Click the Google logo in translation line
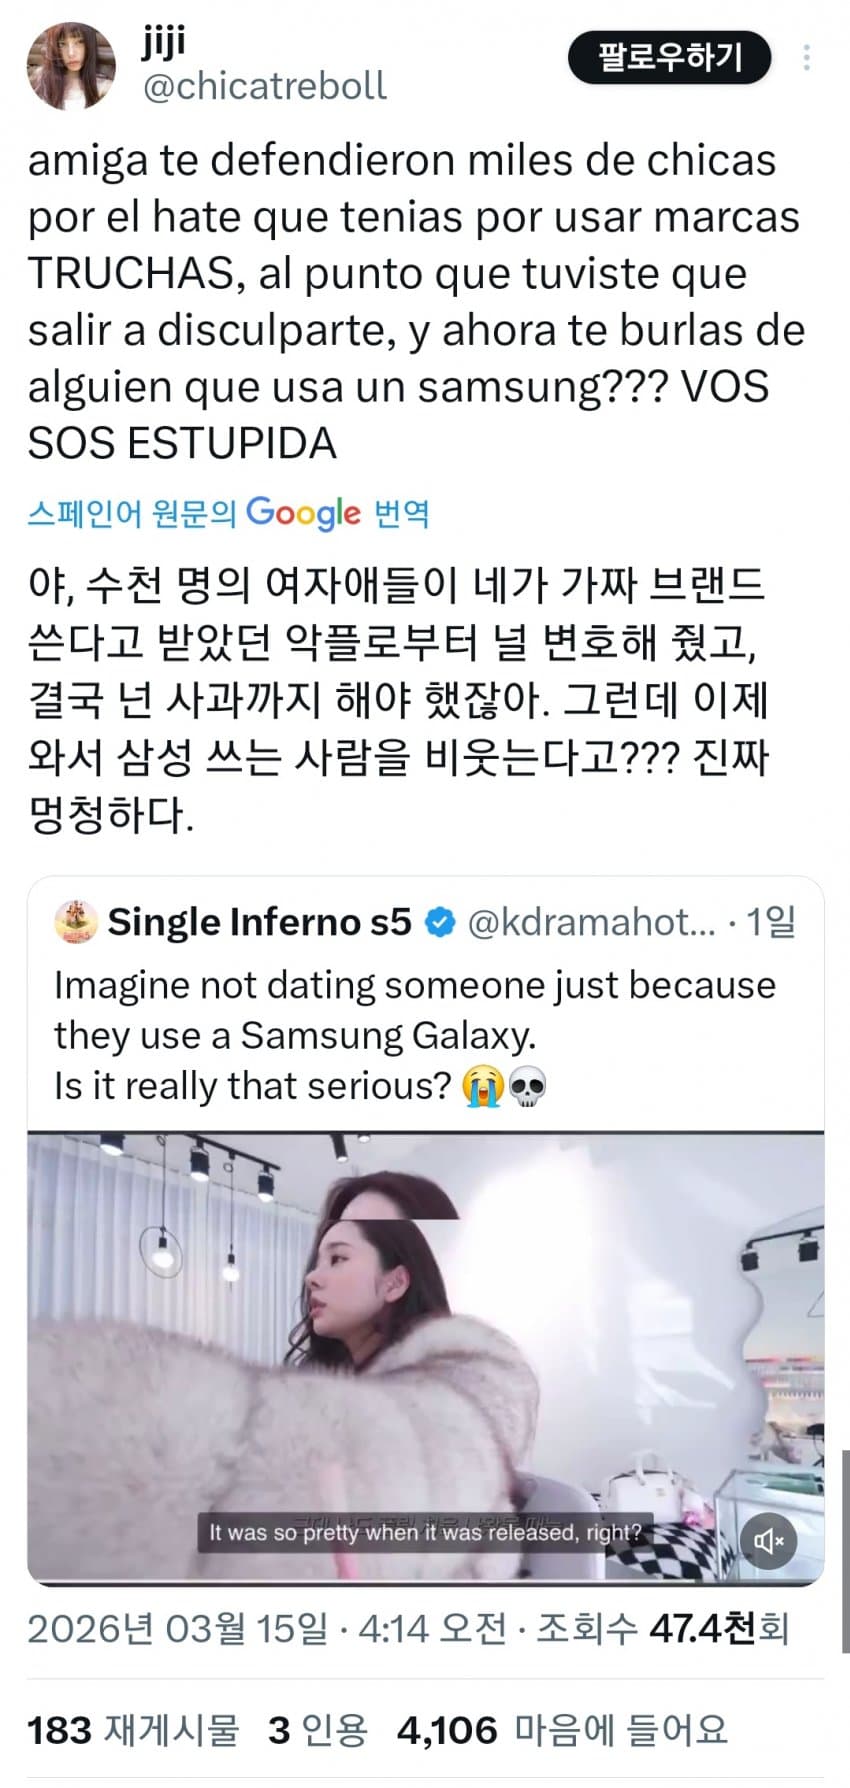Image resolution: width=850 pixels, height=1788 pixels. click(x=303, y=513)
